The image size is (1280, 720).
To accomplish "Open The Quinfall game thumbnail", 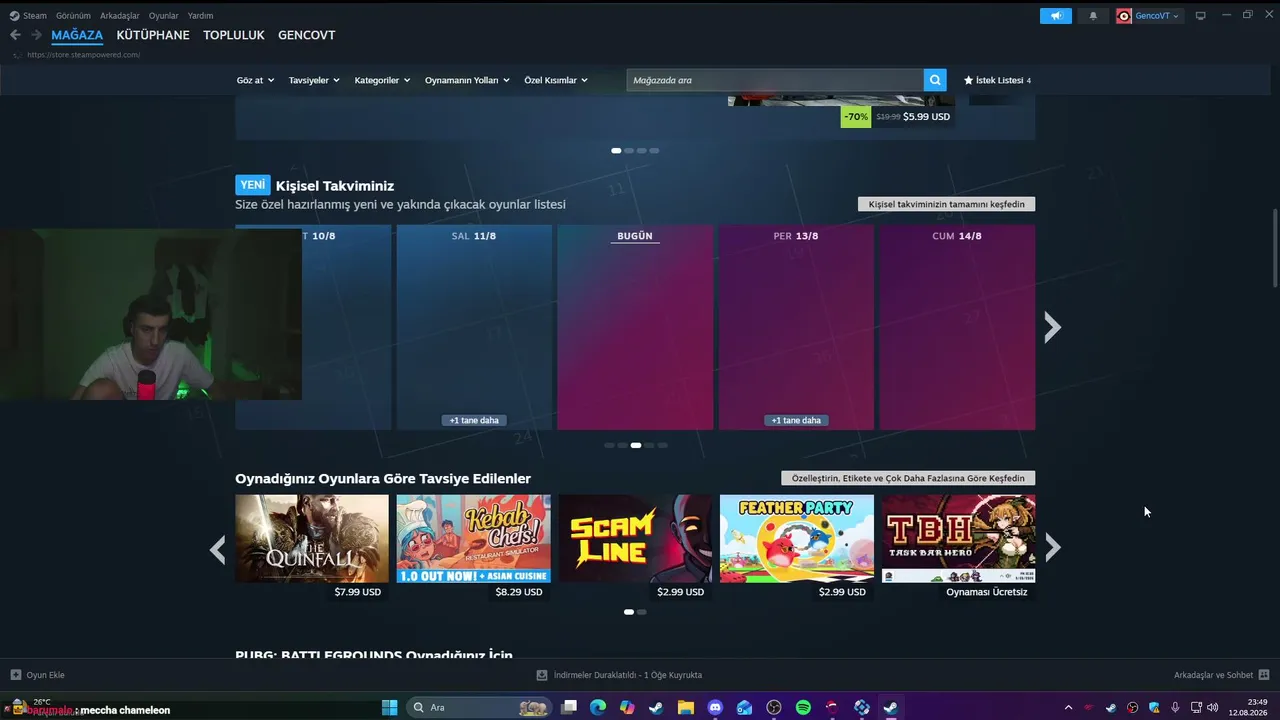I will click(x=312, y=539).
